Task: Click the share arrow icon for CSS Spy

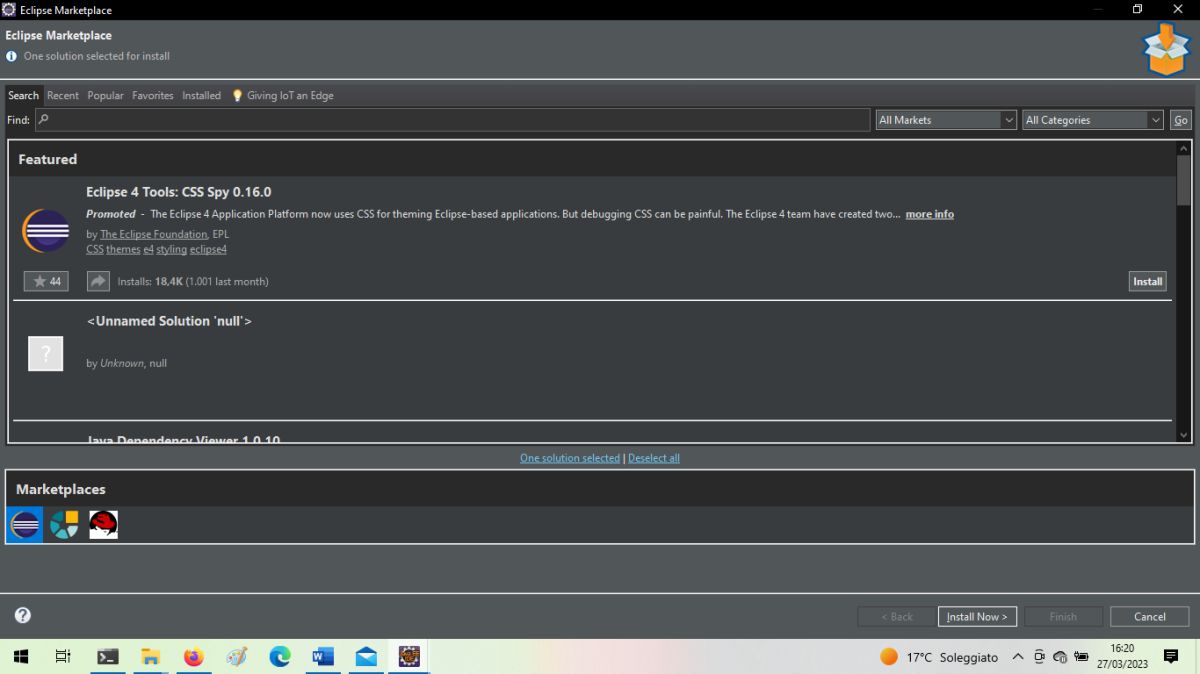Action: (98, 281)
